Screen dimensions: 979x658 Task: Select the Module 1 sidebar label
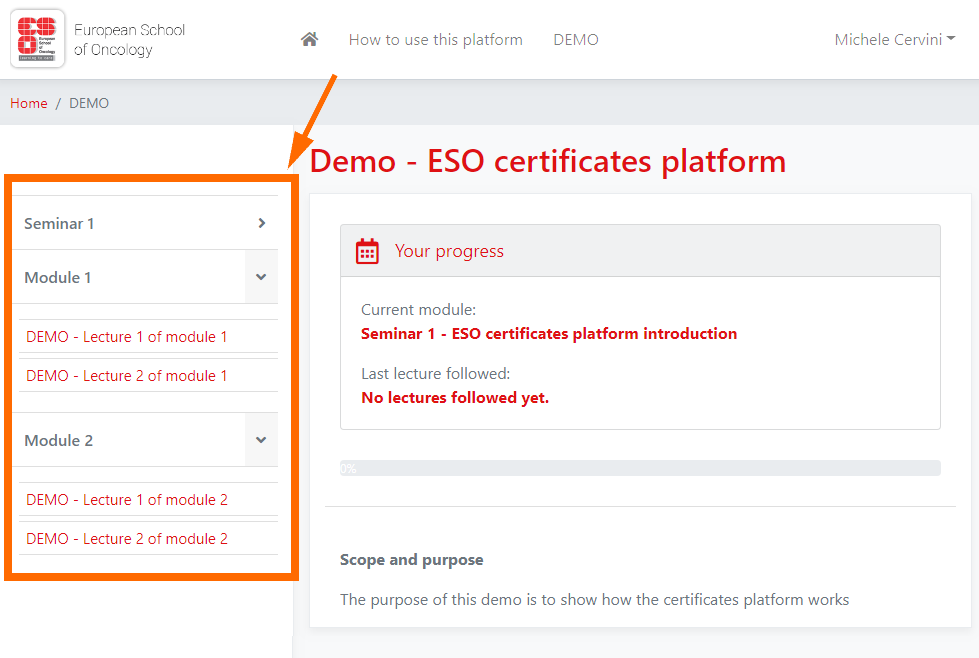[x=58, y=277]
